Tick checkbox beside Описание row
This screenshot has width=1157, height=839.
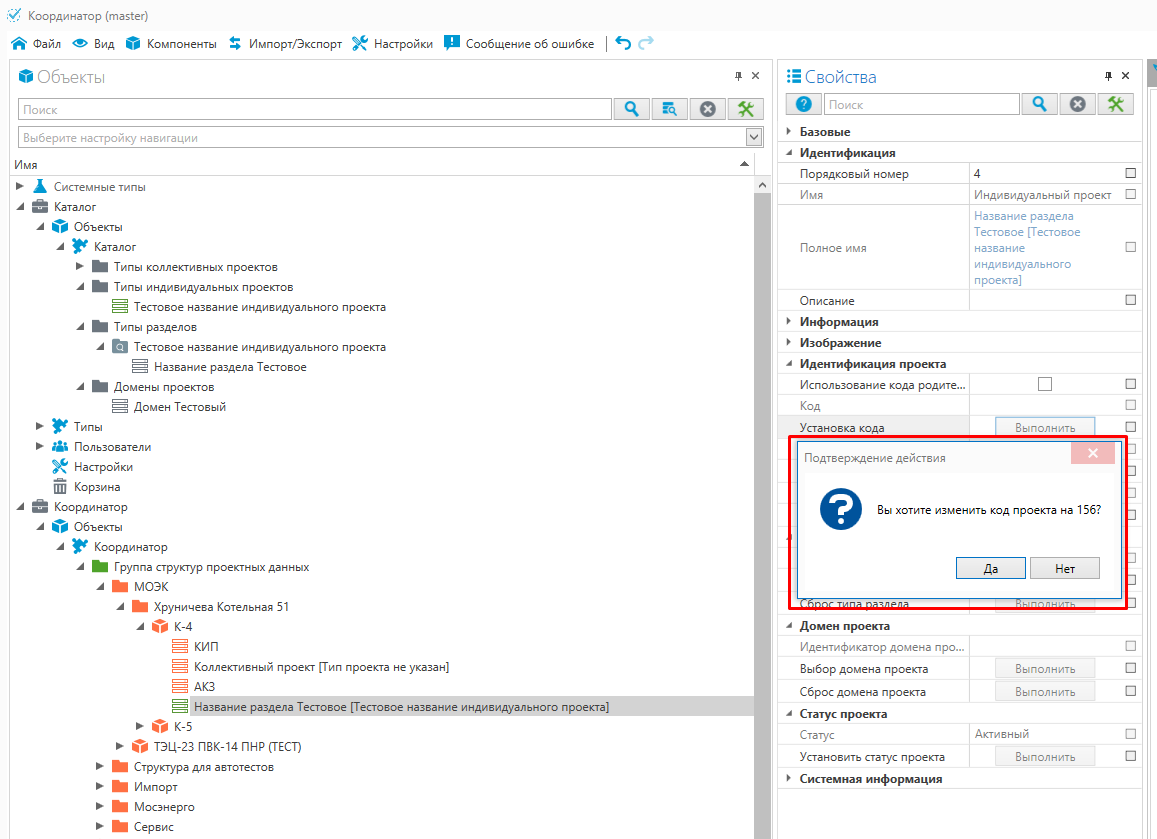[1130, 300]
